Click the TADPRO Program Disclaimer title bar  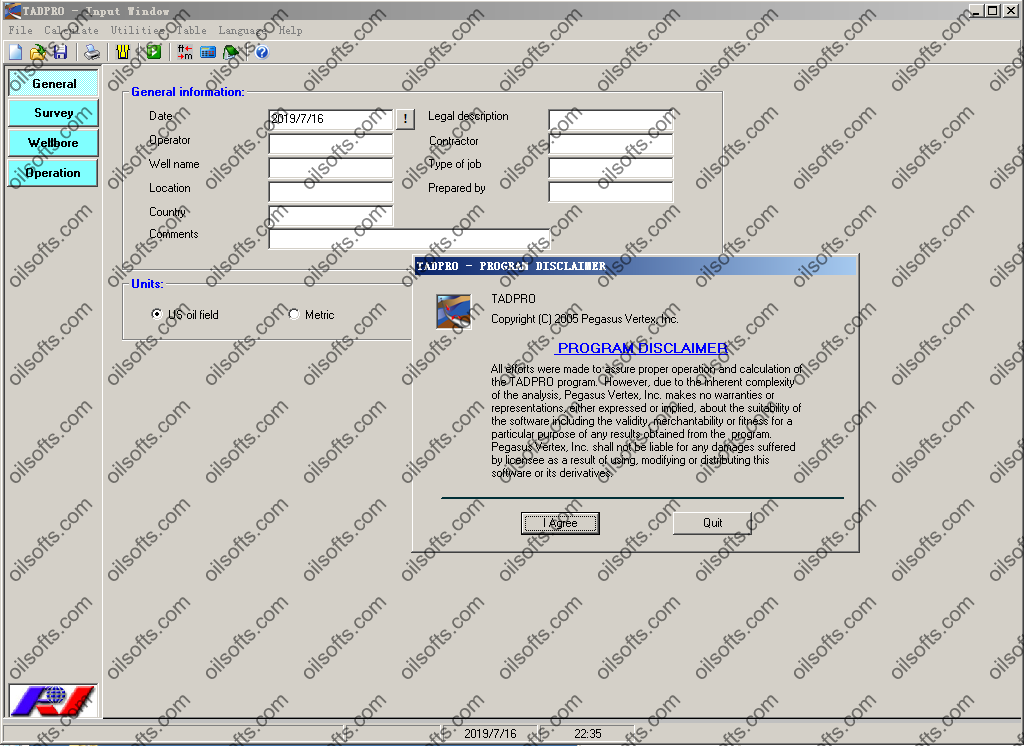[x=635, y=266]
